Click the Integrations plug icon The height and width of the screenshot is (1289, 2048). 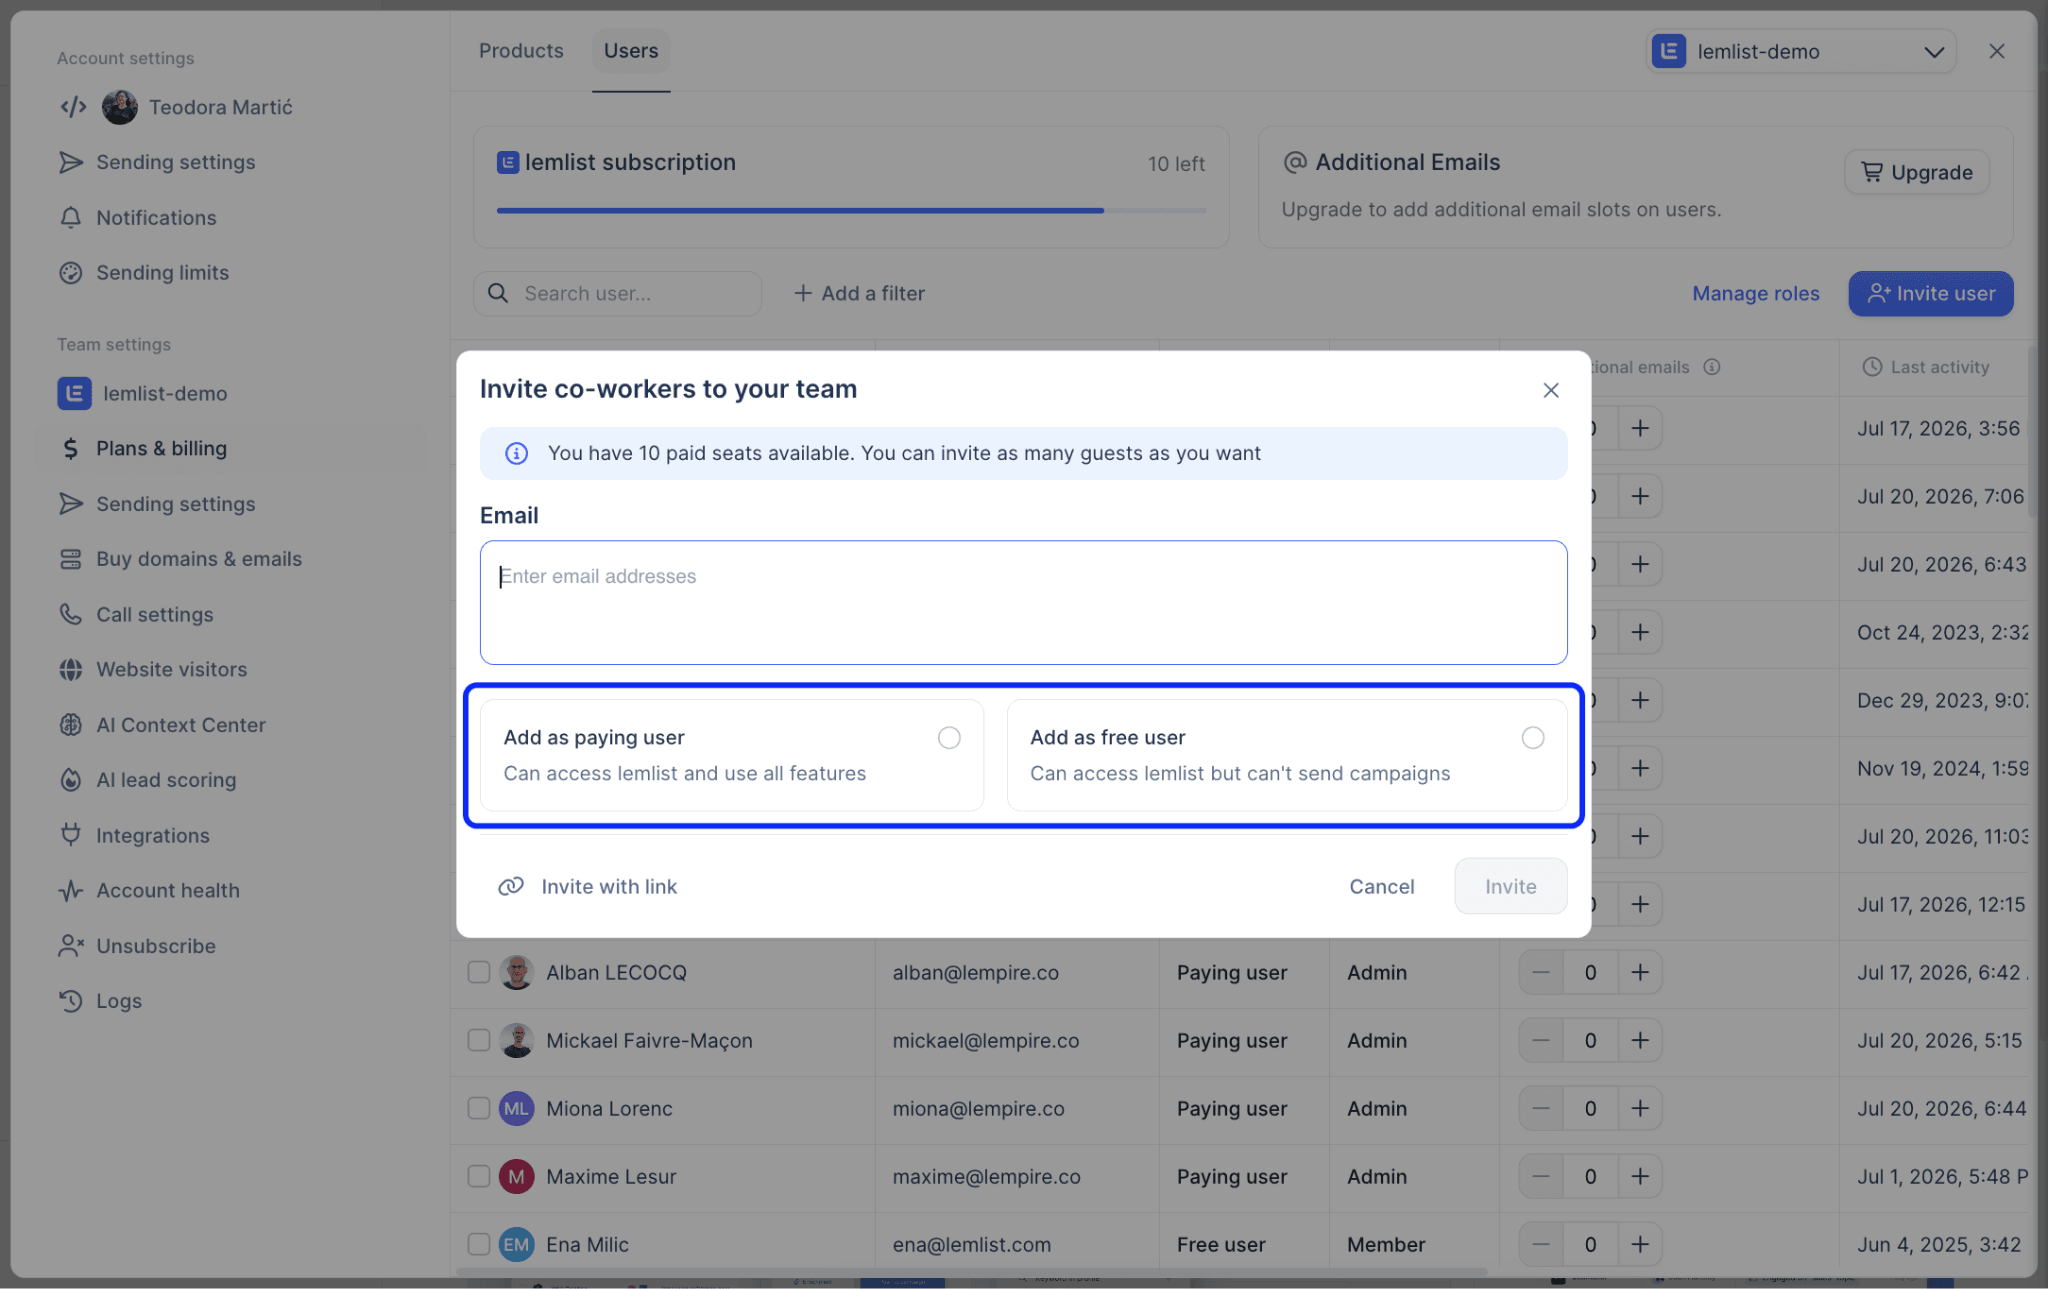tap(70, 835)
